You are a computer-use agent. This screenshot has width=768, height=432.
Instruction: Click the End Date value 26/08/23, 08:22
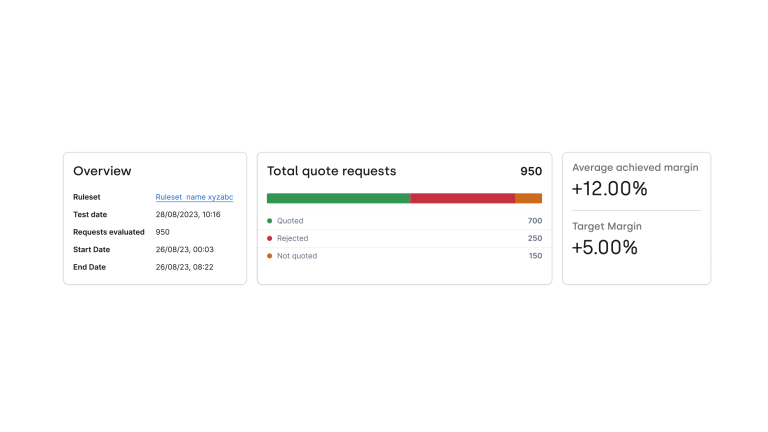(185, 267)
